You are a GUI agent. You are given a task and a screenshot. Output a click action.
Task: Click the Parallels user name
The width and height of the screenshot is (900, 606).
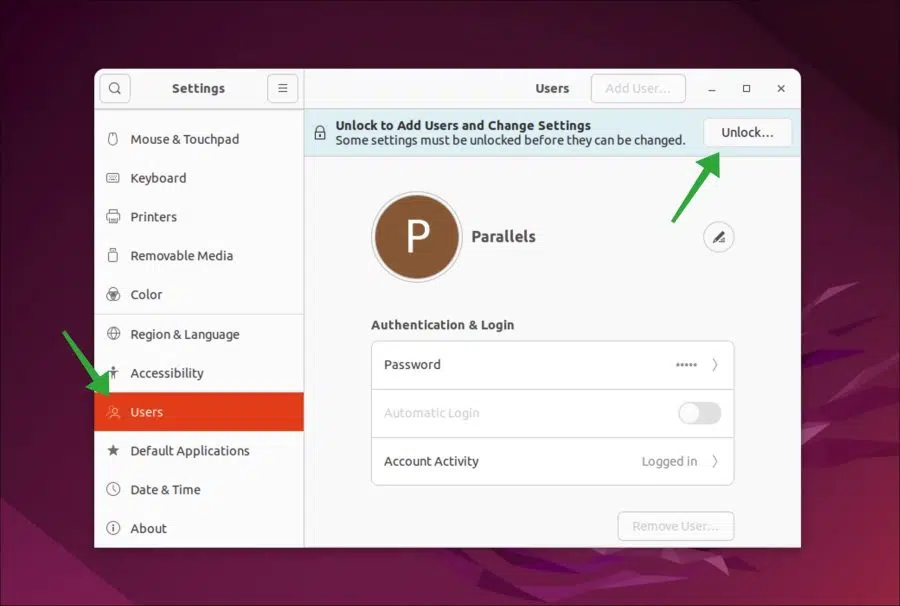503,236
